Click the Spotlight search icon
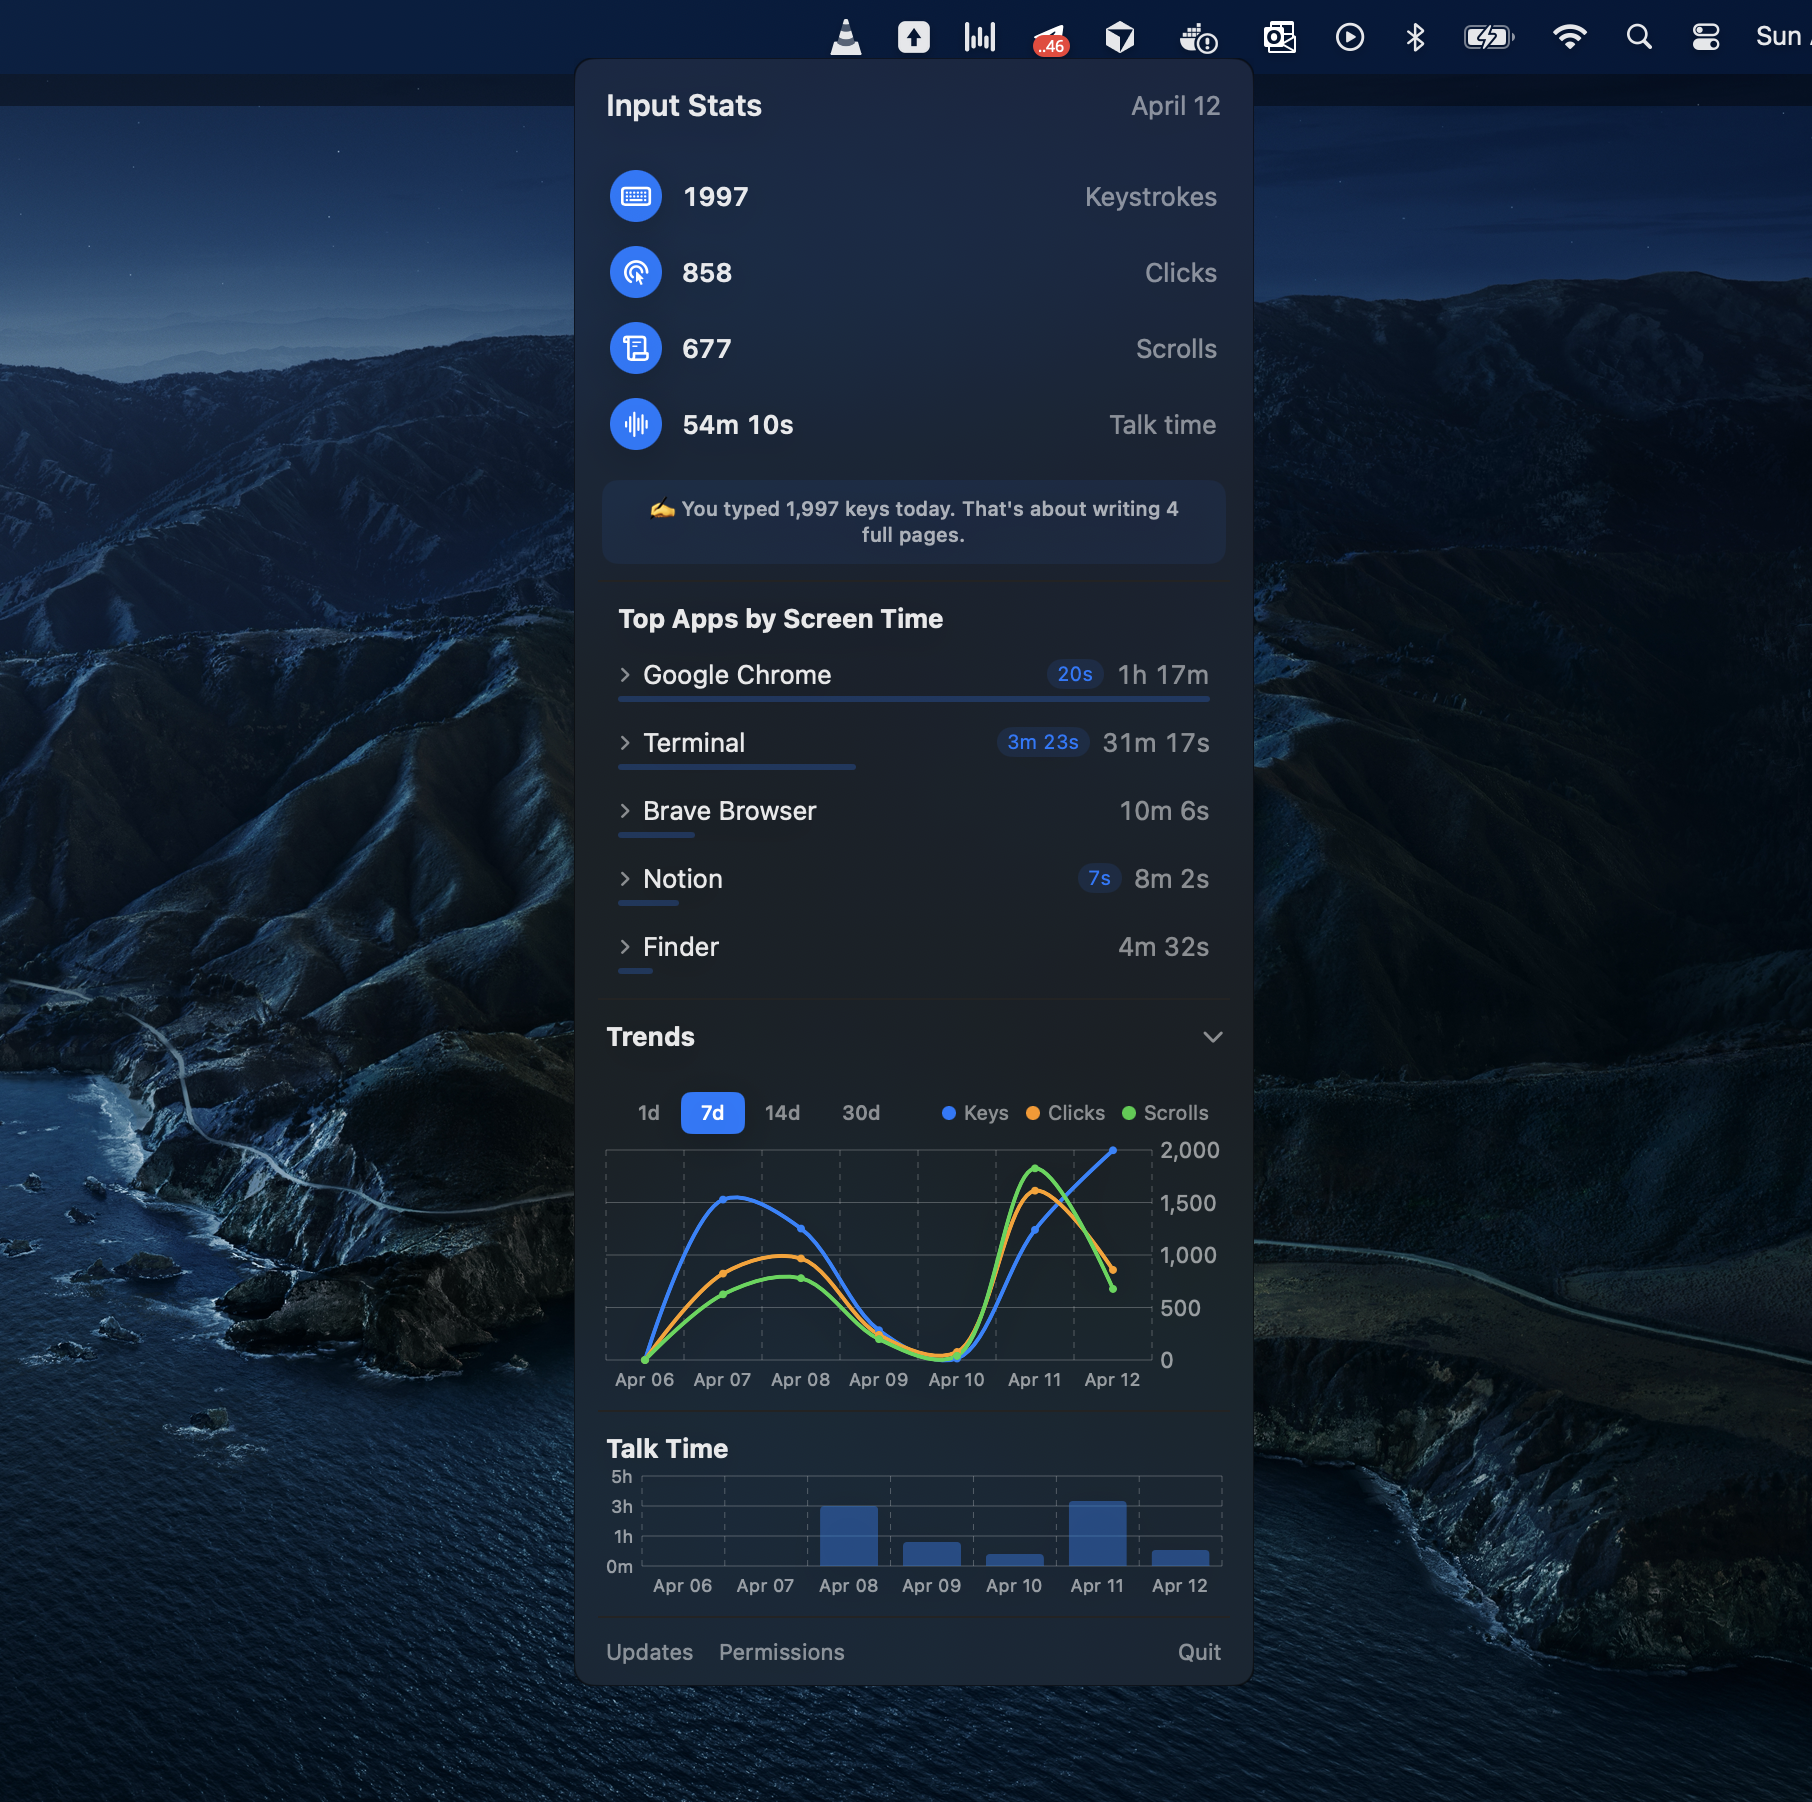The image size is (1812, 1802). 1639,36
